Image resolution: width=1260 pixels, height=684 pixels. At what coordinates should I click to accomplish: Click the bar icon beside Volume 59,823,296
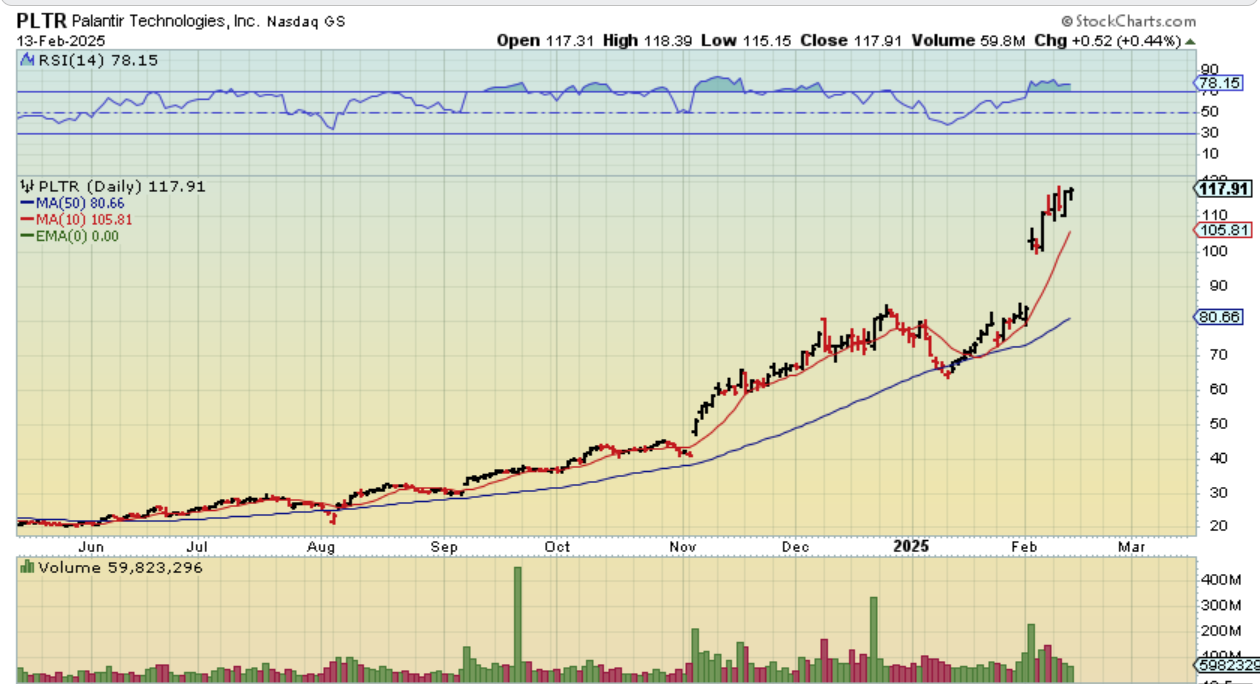point(26,567)
